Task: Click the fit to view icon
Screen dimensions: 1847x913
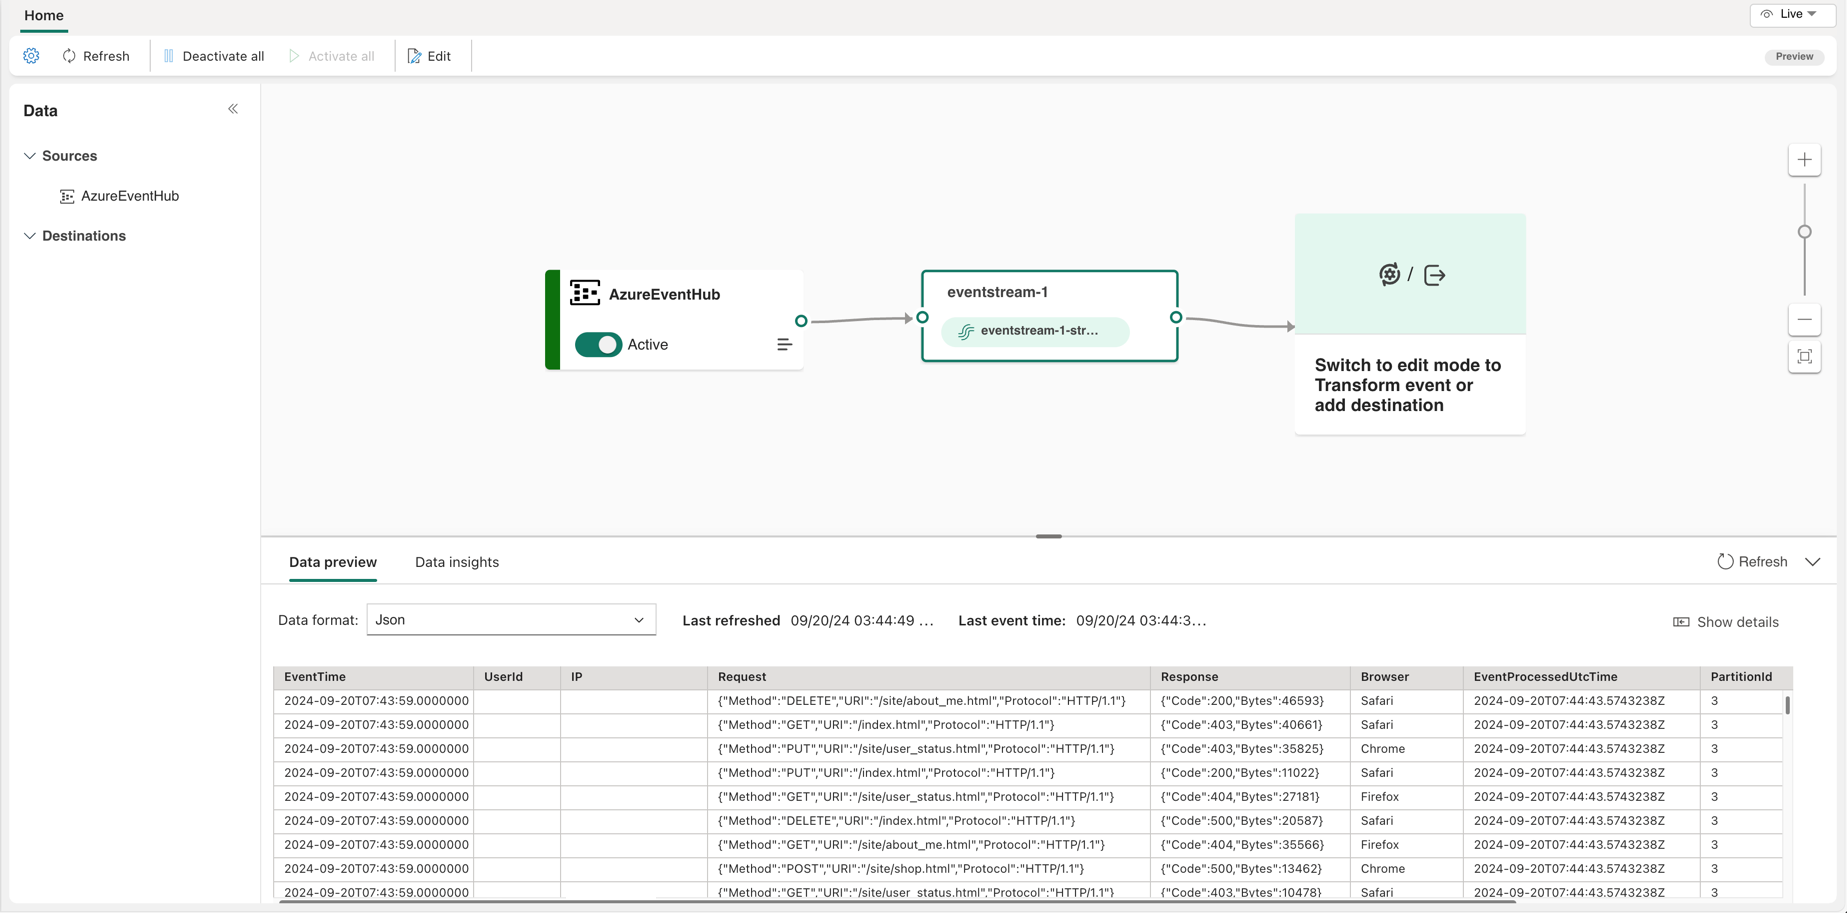Action: click(x=1804, y=357)
